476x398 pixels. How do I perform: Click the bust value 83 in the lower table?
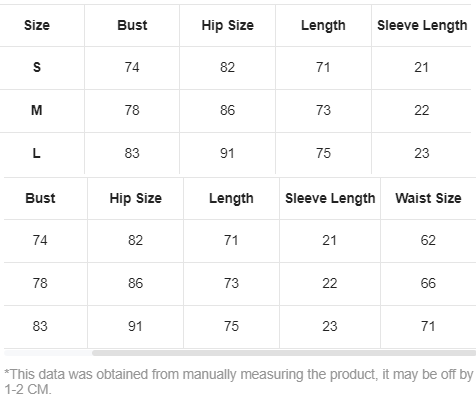coord(40,326)
